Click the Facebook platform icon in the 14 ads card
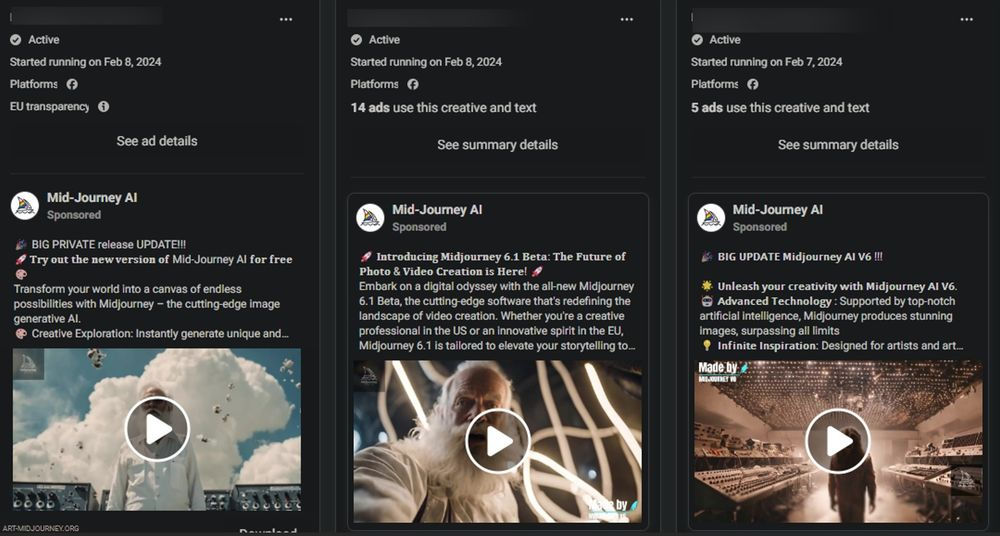The height and width of the screenshot is (536, 1000). tap(411, 85)
